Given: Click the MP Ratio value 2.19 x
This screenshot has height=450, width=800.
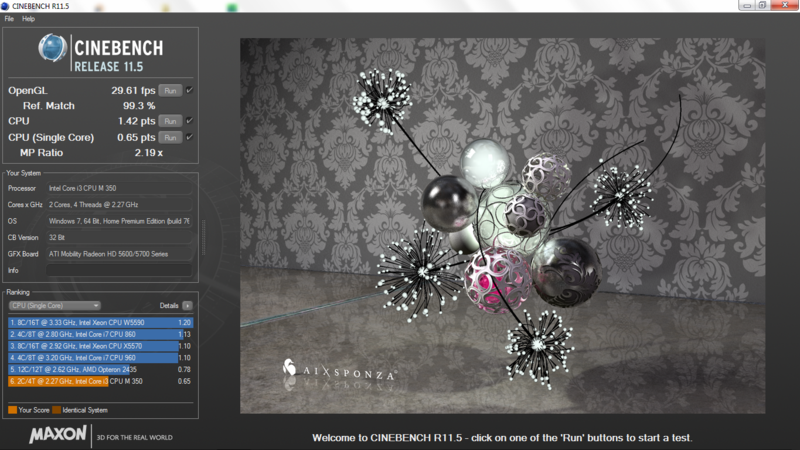Looking at the screenshot, I should pyautogui.click(x=148, y=153).
